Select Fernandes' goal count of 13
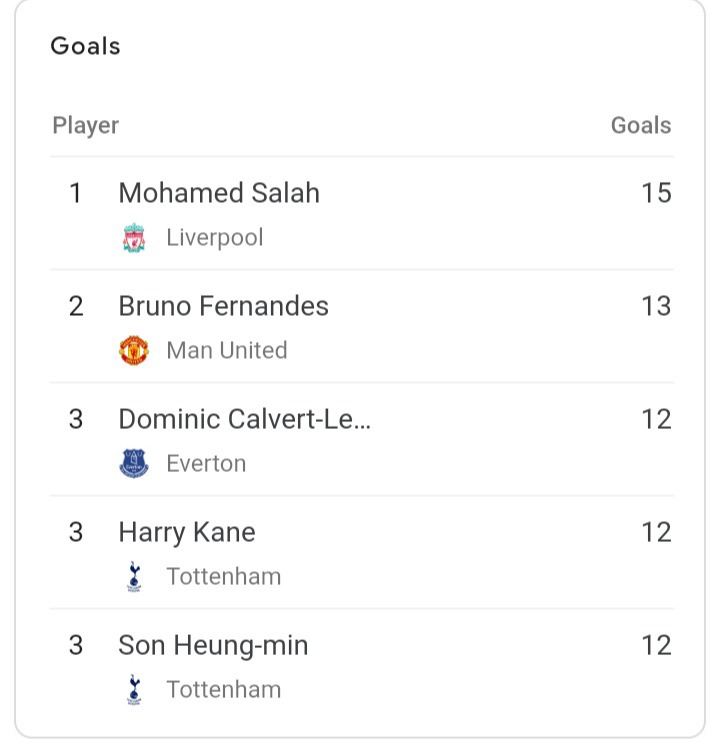This screenshot has width=720, height=746. click(656, 306)
